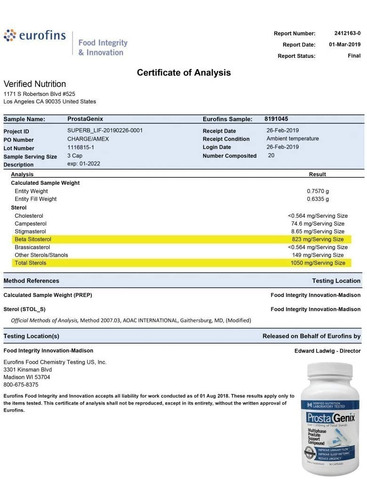Click the report date 01-Mar-2019

(x=345, y=44)
